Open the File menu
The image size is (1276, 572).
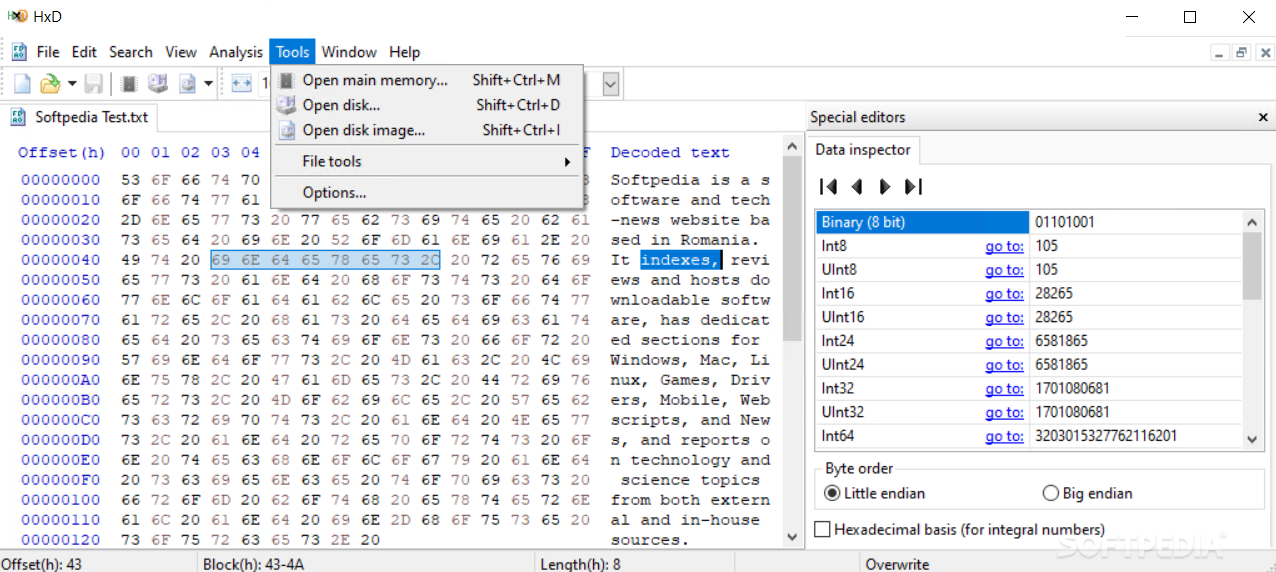click(48, 52)
